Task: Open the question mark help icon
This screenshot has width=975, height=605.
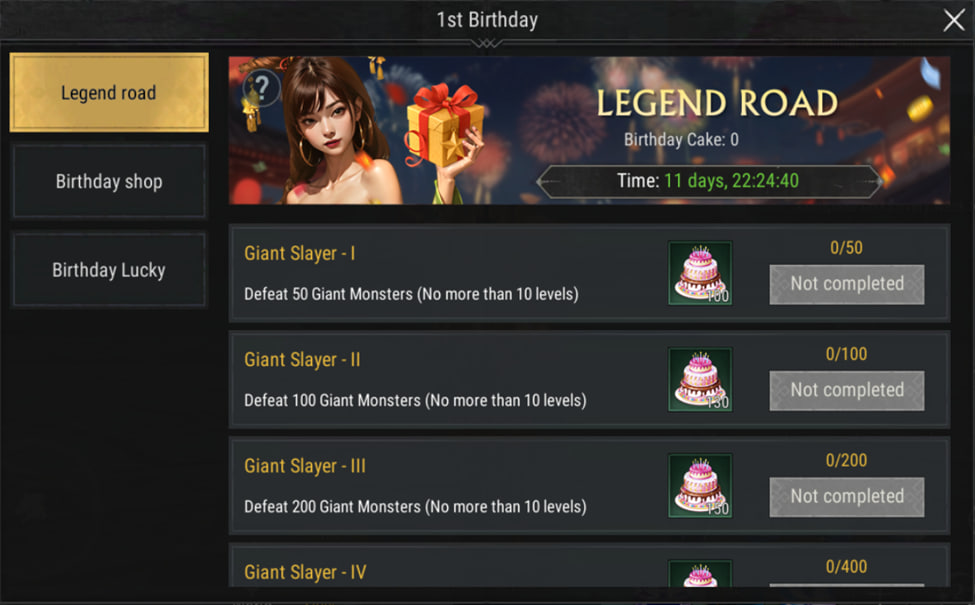Action: coord(262,88)
